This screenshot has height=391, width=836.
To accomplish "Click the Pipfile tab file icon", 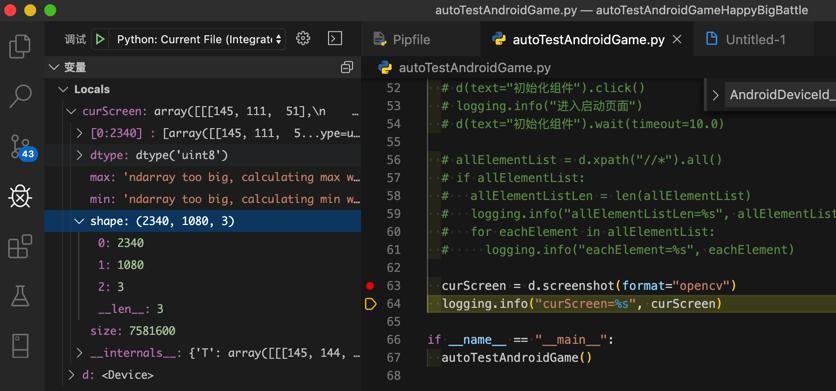I will point(380,39).
